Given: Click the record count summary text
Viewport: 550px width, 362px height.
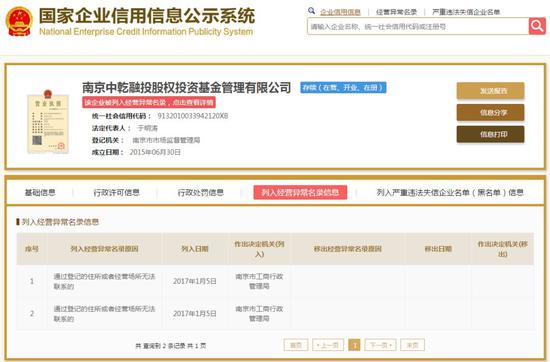Looking at the screenshot, I should point(171,346).
